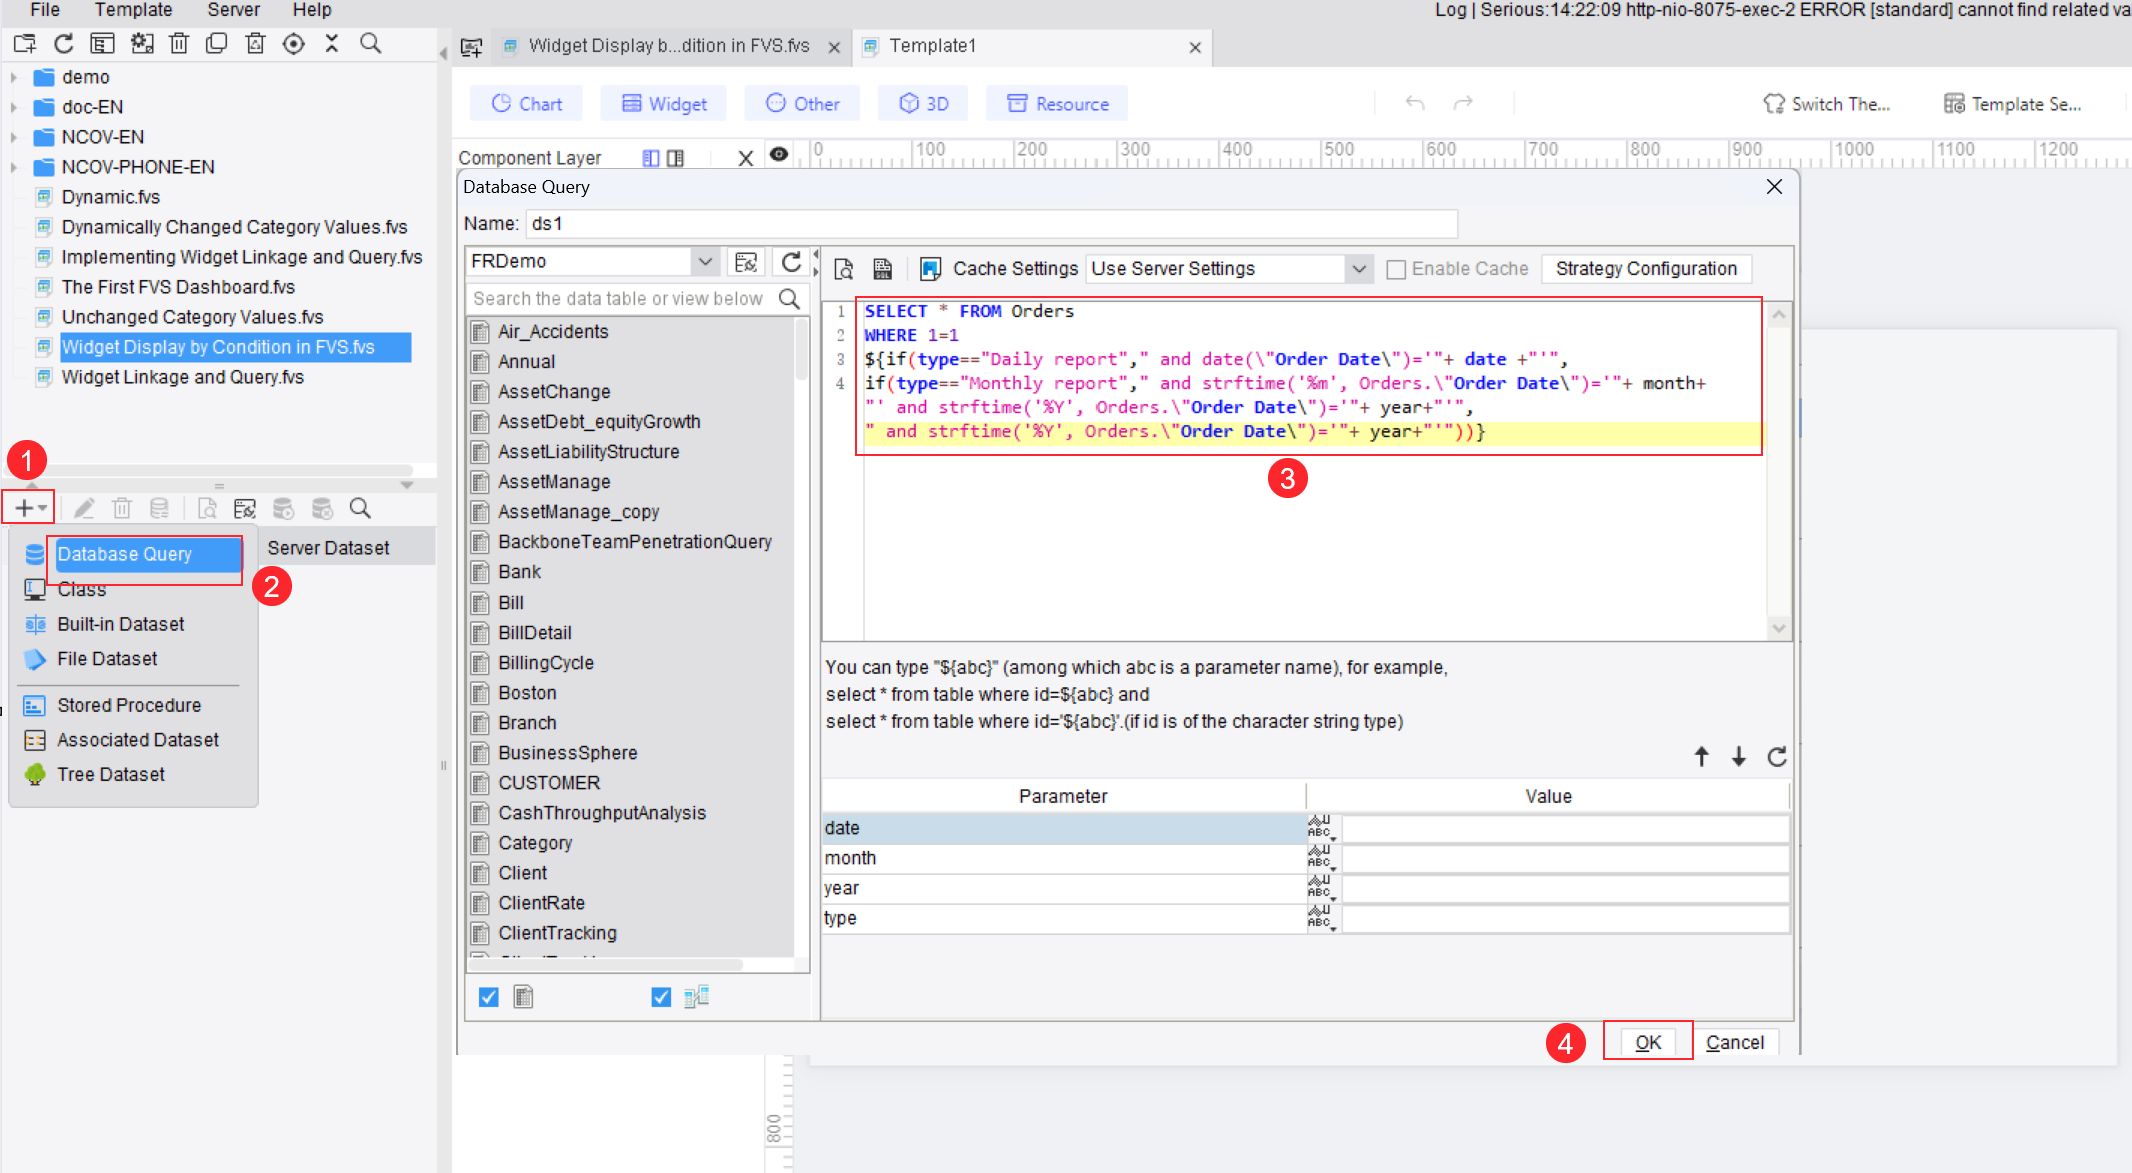2132x1173 pixels.
Task: Refresh the template file tree
Action: point(64,44)
